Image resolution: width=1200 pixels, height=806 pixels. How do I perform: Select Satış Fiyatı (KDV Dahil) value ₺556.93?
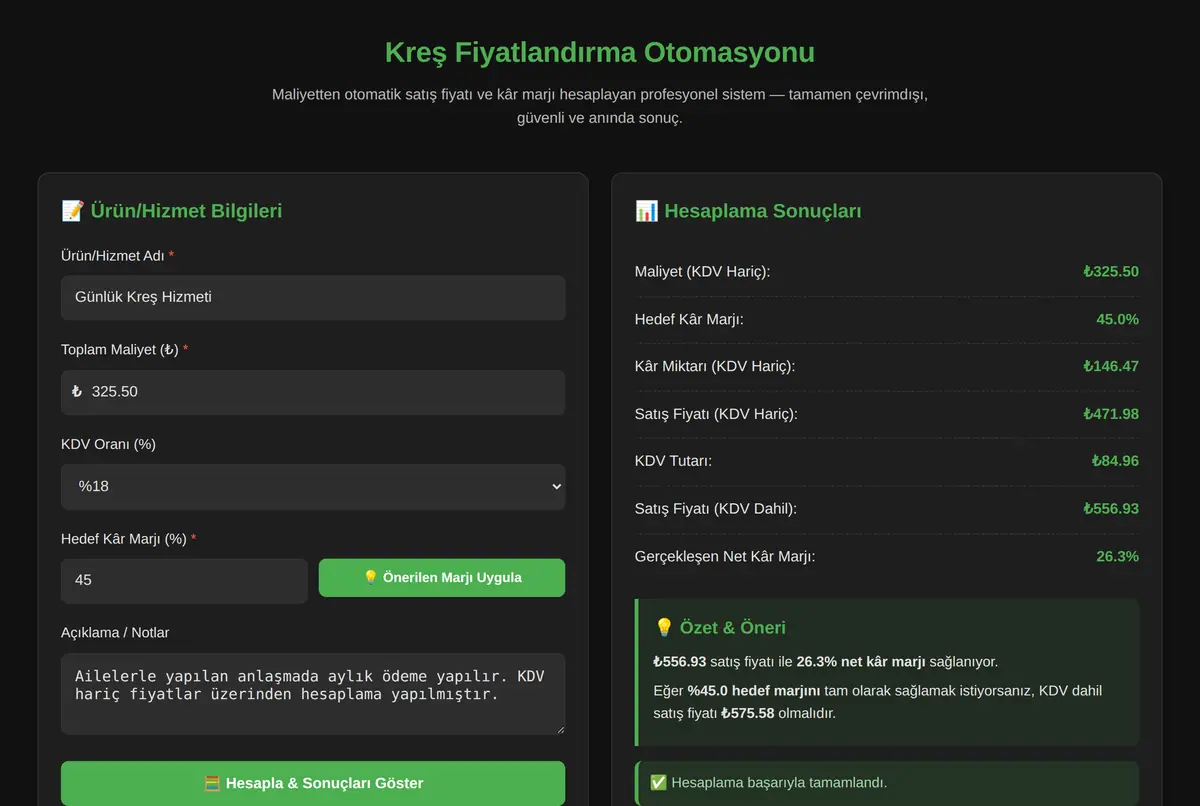1110,509
